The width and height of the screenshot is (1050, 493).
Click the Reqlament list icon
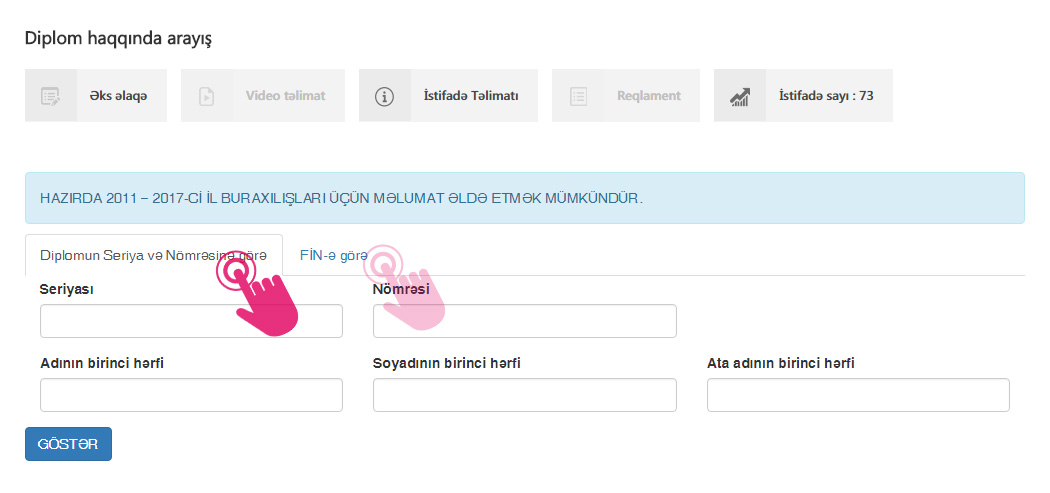tap(578, 96)
